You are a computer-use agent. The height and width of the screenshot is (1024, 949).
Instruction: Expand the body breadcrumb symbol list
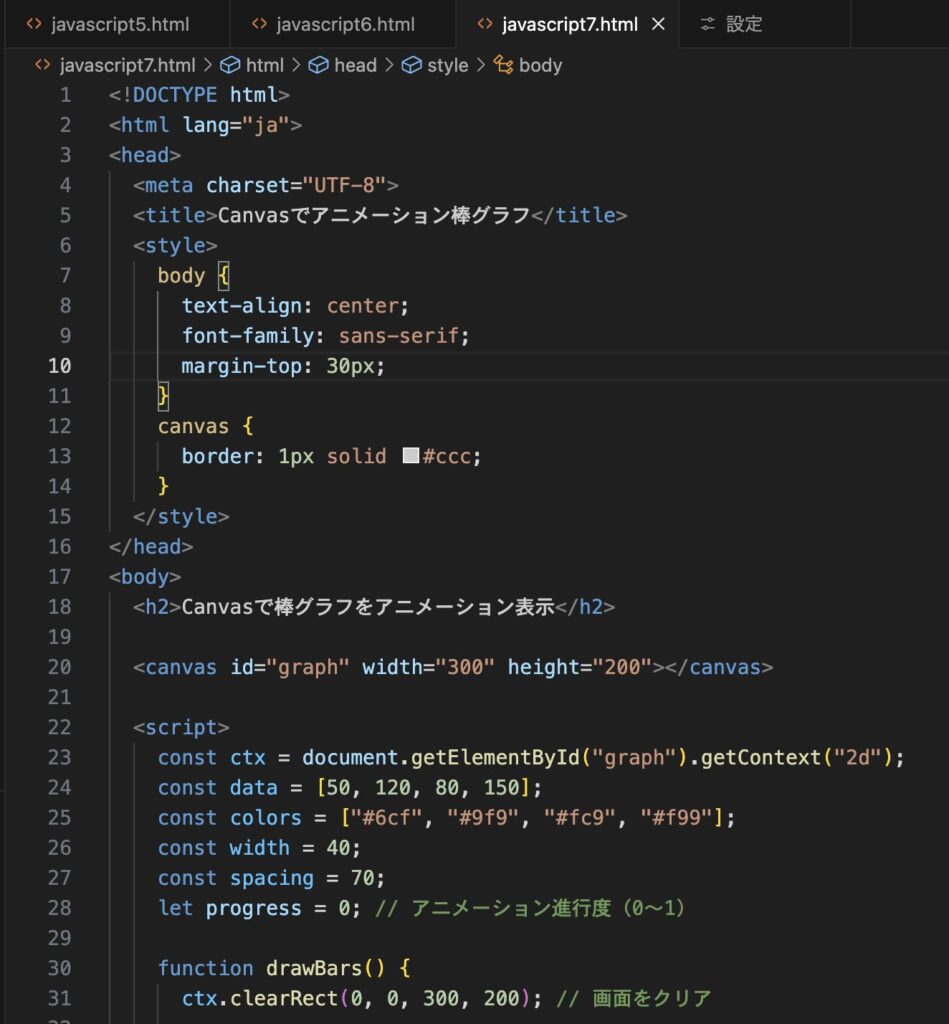point(540,65)
